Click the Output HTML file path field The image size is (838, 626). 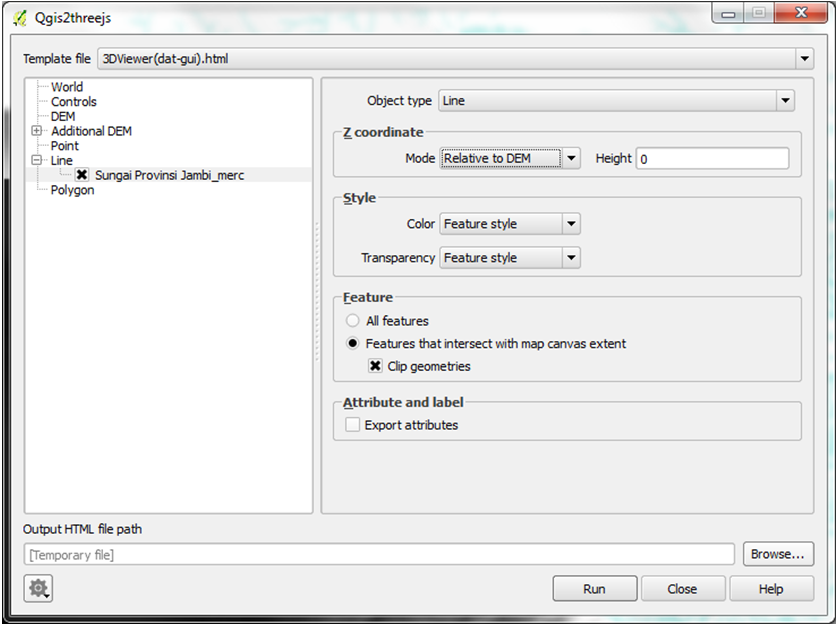[379, 554]
